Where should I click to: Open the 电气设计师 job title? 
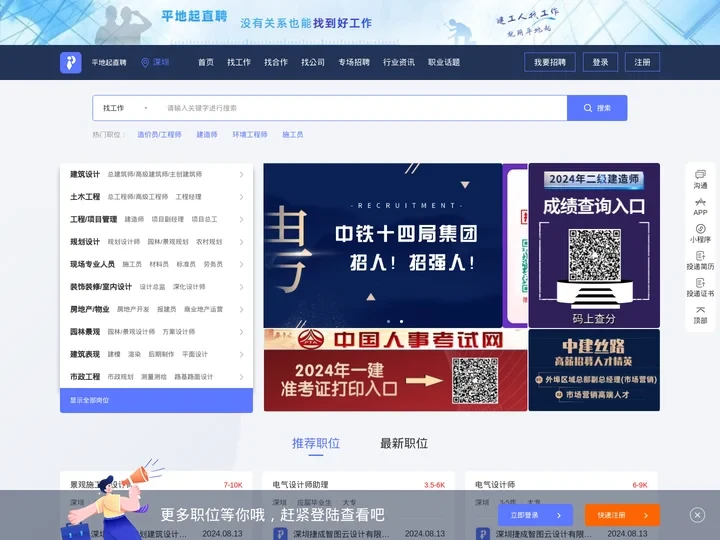pyautogui.click(x=495, y=484)
